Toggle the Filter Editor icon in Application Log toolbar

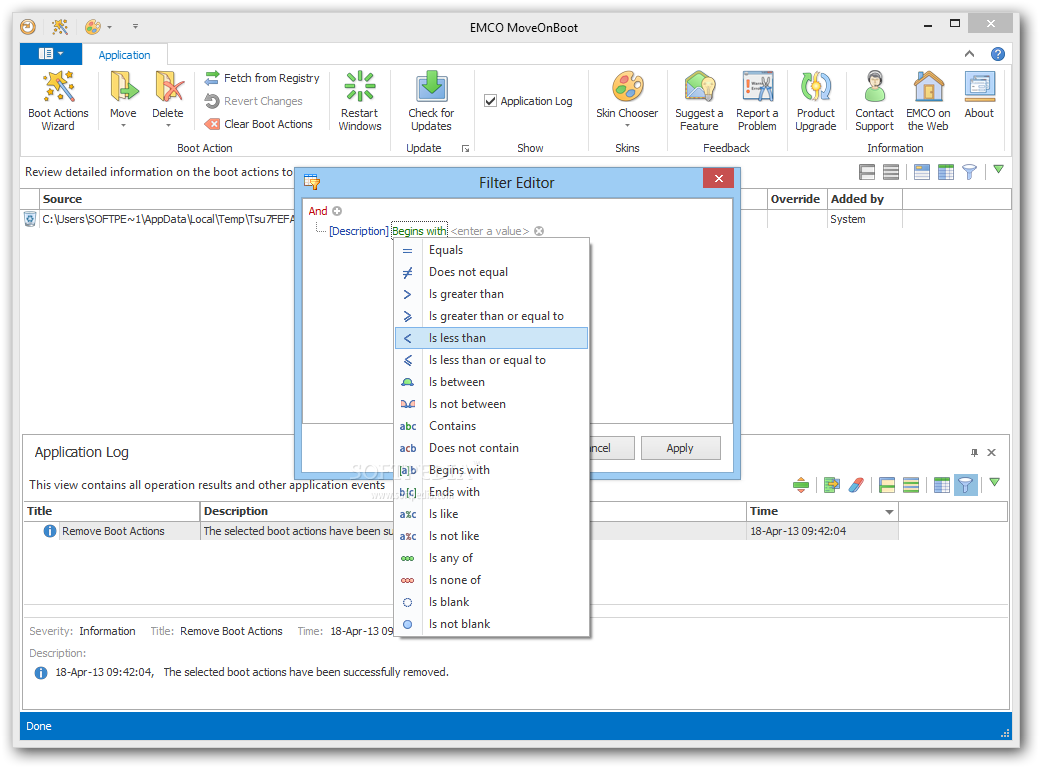click(966, 485)
